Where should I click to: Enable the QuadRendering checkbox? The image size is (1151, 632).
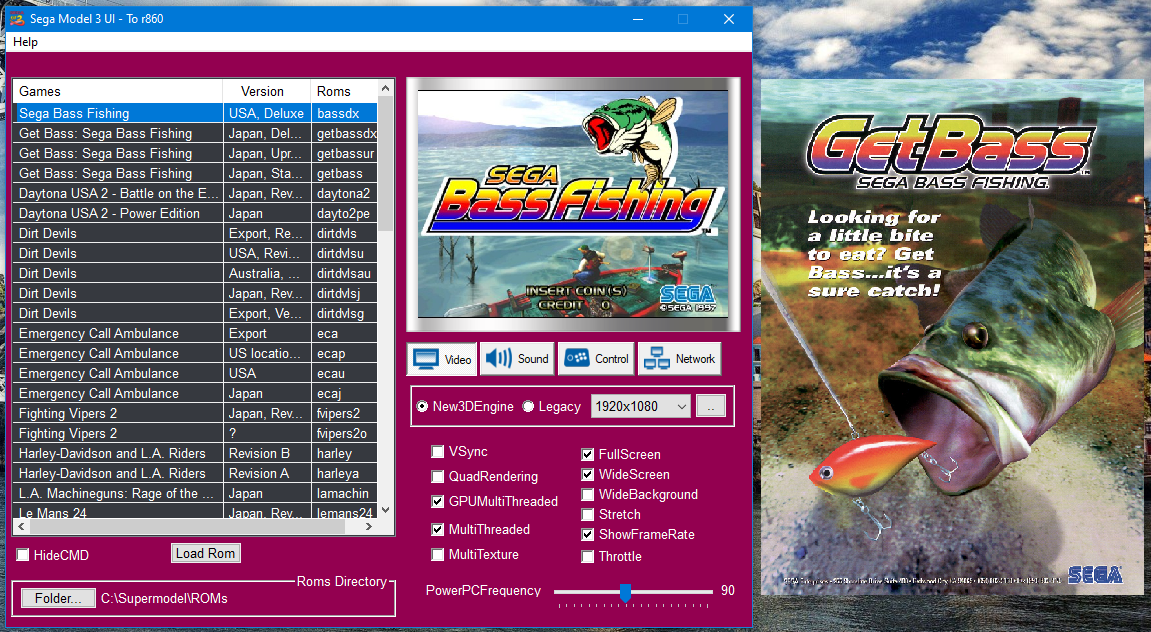point(437,476)
